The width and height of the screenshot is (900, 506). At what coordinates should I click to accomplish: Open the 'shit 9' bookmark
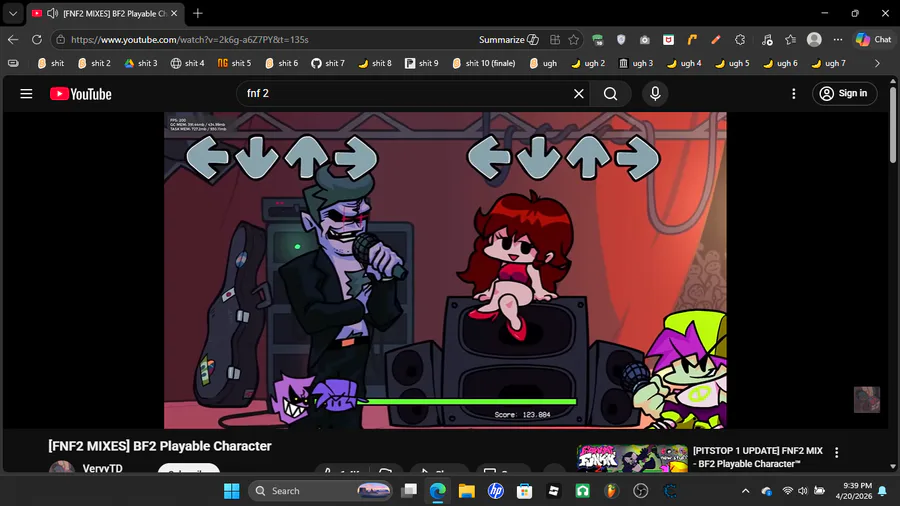(x=421, y=63)
